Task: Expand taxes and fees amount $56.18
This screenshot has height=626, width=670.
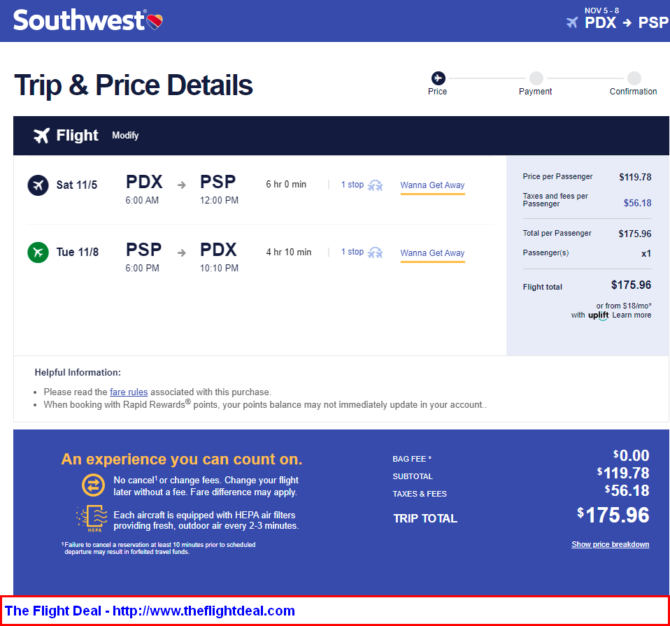Action: pos(637,203)
